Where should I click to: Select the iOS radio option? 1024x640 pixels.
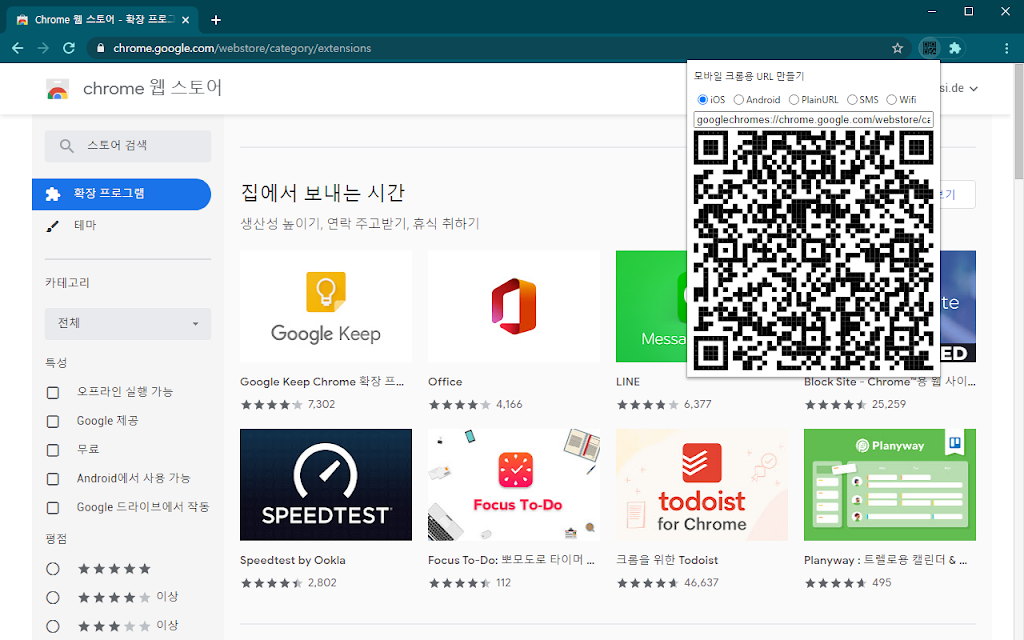[703, 100]
